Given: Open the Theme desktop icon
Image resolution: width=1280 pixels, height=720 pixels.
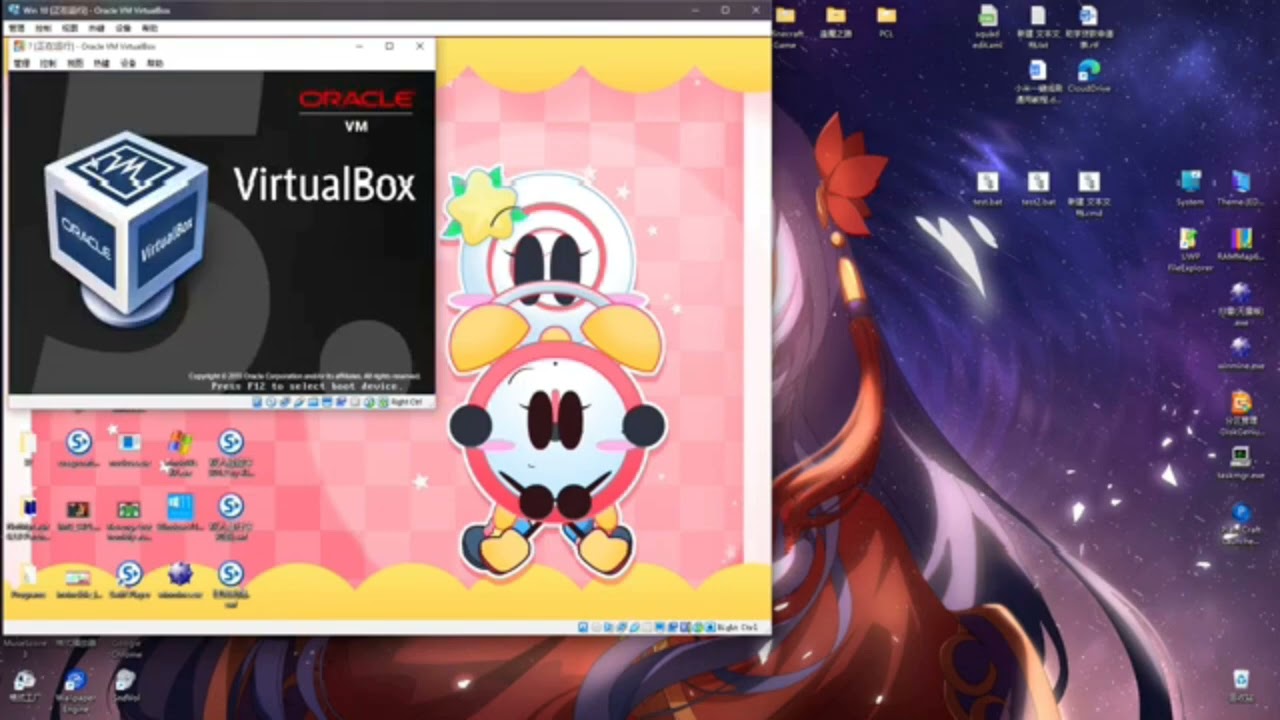Looking at the screenshot, I should pyautogui.click(x=1241, y=189).
